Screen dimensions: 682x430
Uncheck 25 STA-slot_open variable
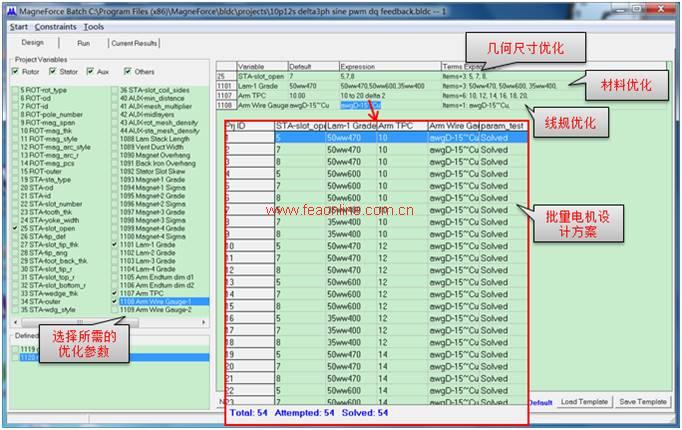[14, 229]
